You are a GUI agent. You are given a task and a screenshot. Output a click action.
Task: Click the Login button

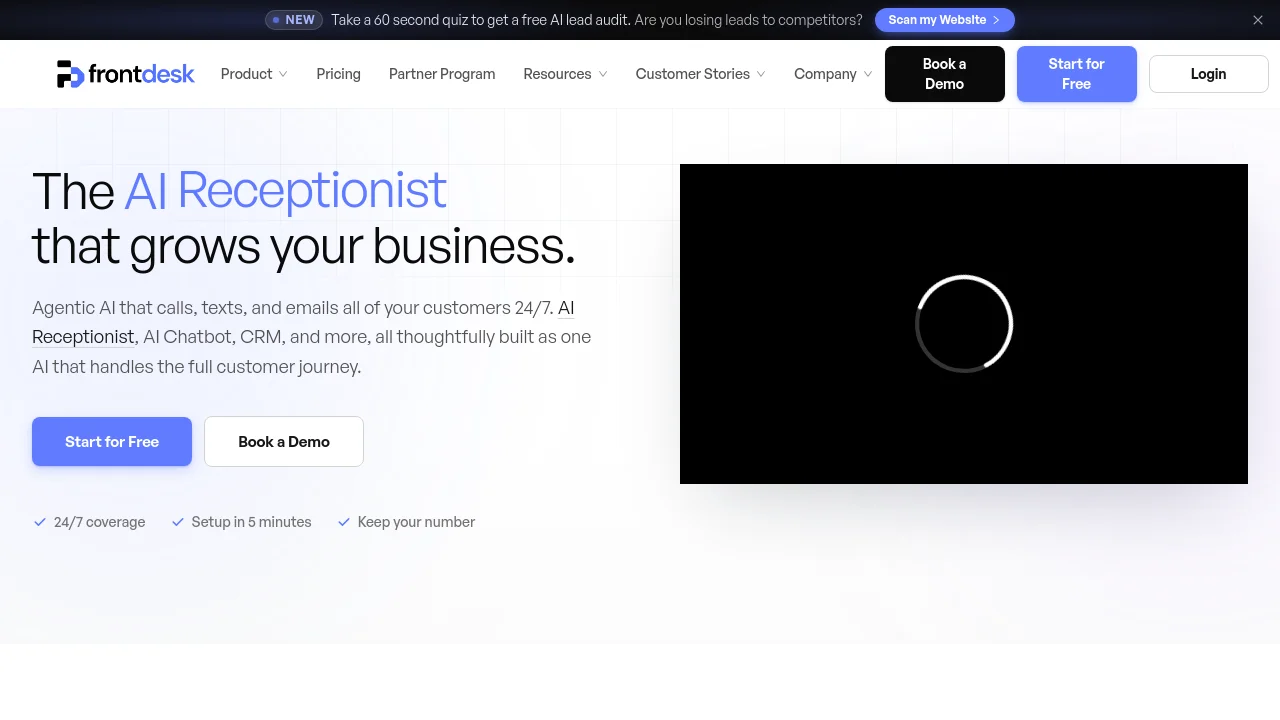tap(1208, 74)
